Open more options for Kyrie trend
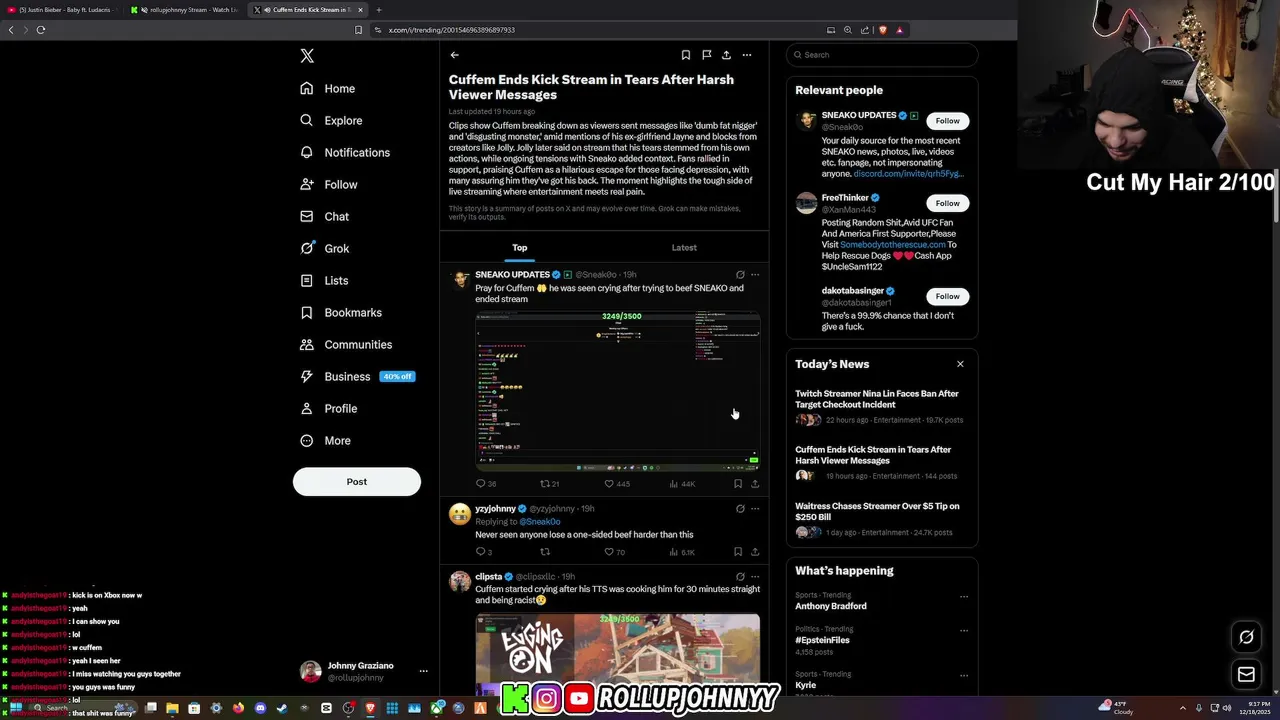 pyautogui.click(x=964, y=676)
